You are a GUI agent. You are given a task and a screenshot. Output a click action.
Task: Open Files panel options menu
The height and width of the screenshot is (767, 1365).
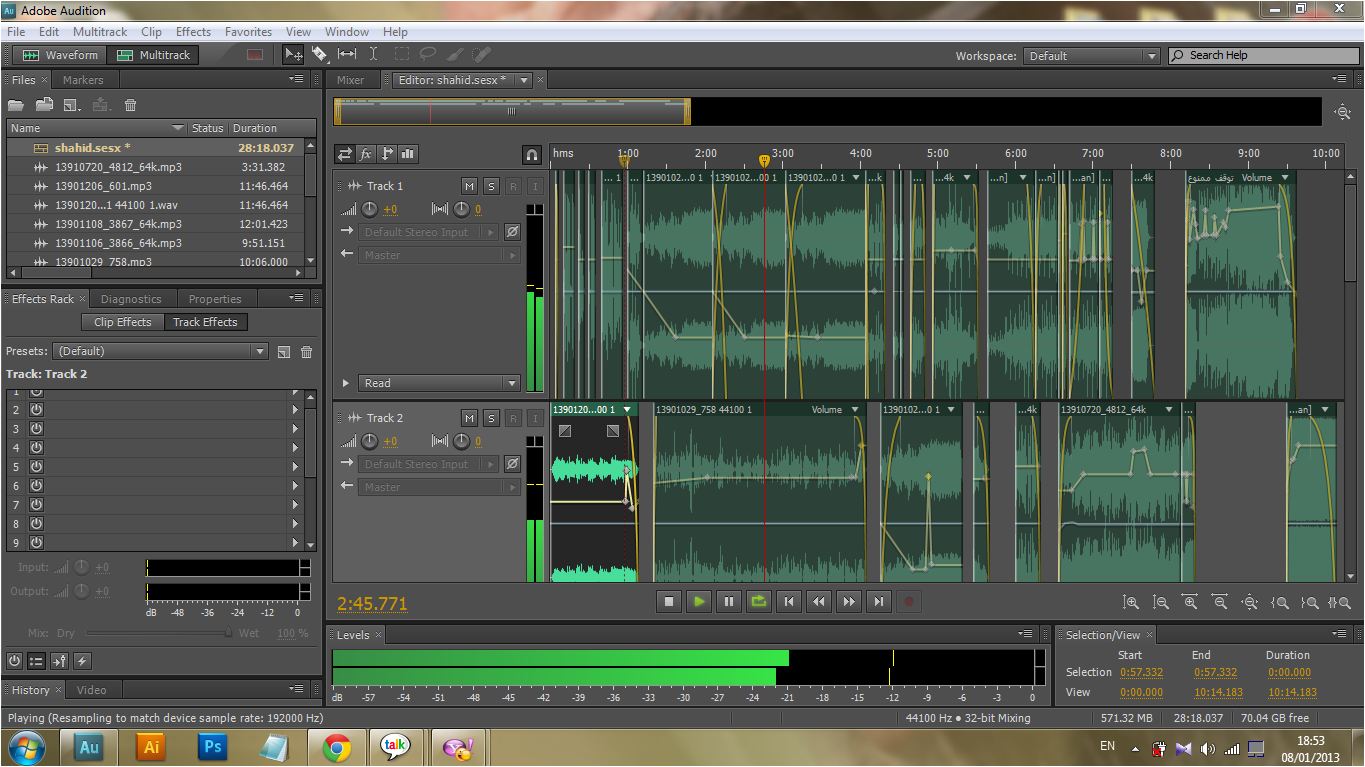point(296,79)
